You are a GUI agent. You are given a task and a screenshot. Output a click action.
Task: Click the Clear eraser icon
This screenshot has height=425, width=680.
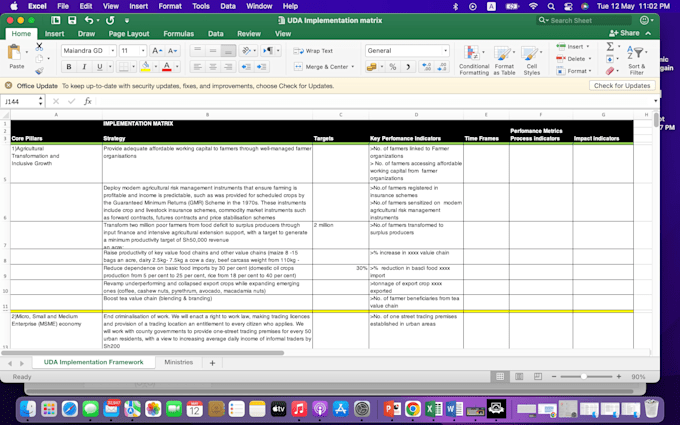tap(610, 71)
